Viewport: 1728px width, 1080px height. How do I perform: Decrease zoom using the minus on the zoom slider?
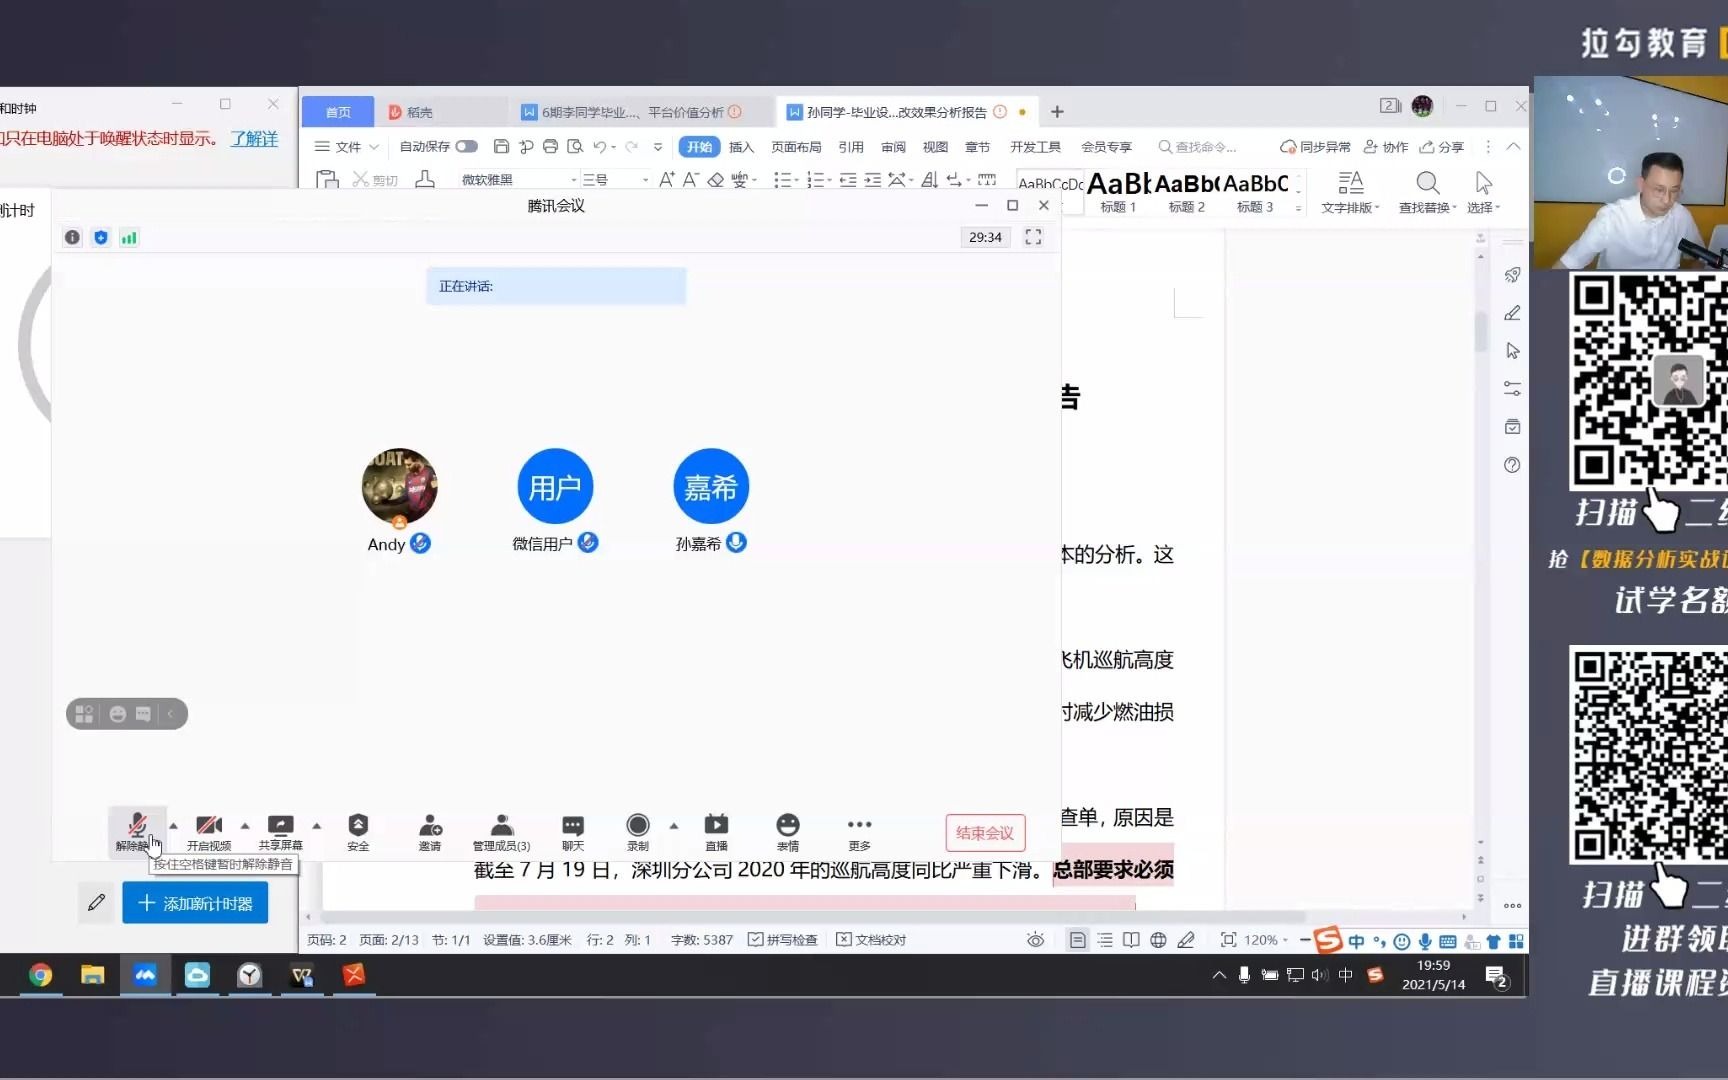tap(1303, 940)
